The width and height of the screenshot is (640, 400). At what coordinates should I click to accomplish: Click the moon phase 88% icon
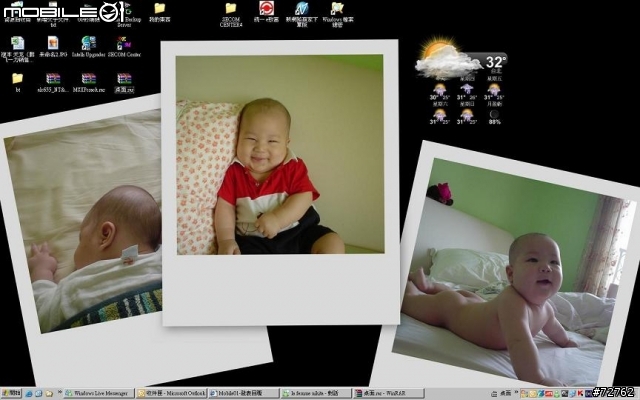pos(494,114)
